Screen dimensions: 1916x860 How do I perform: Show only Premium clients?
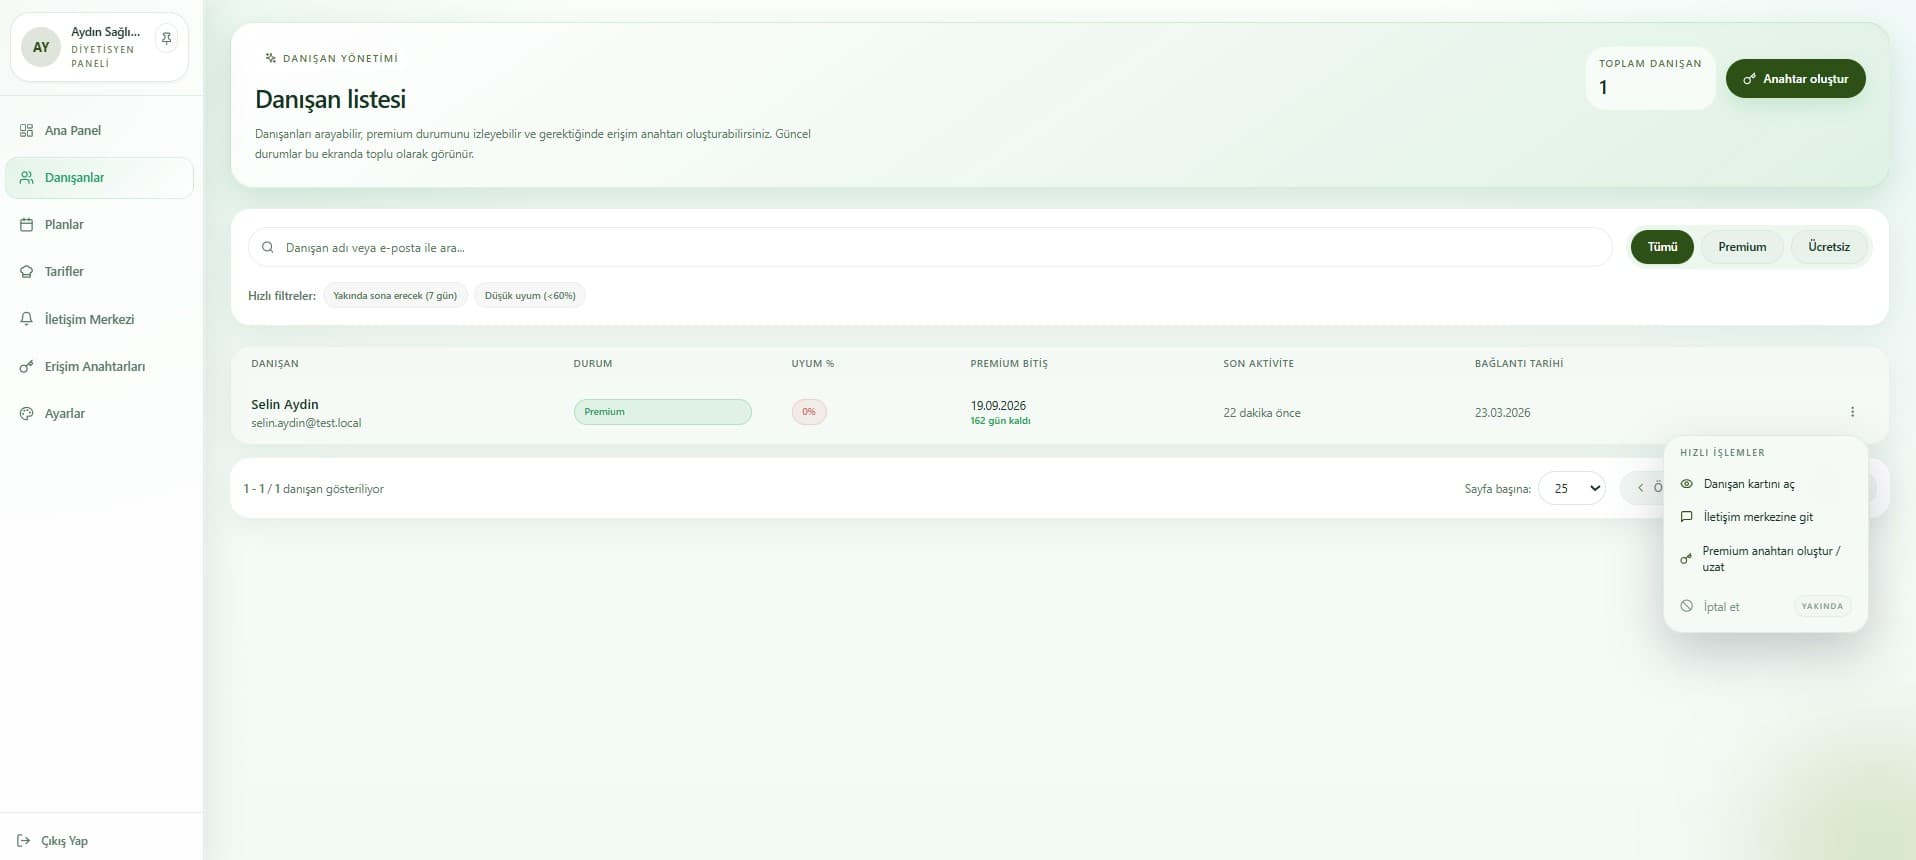pos(1741,247)
